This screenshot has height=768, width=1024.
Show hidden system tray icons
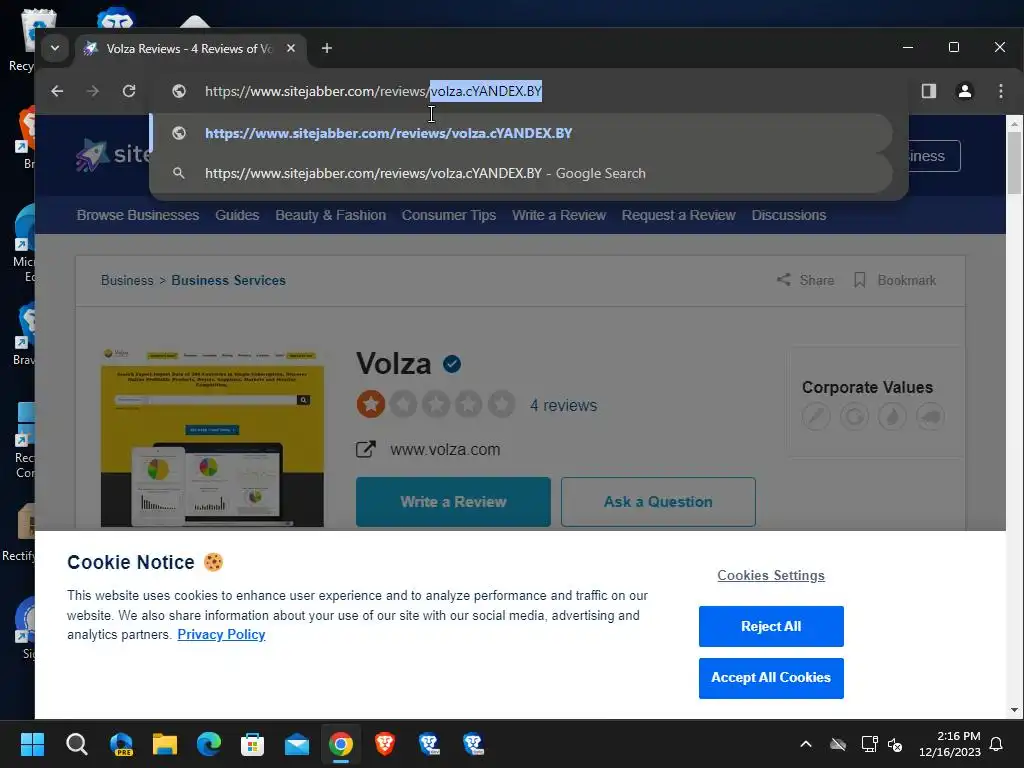pyautogui.click(x=806, y=744)
